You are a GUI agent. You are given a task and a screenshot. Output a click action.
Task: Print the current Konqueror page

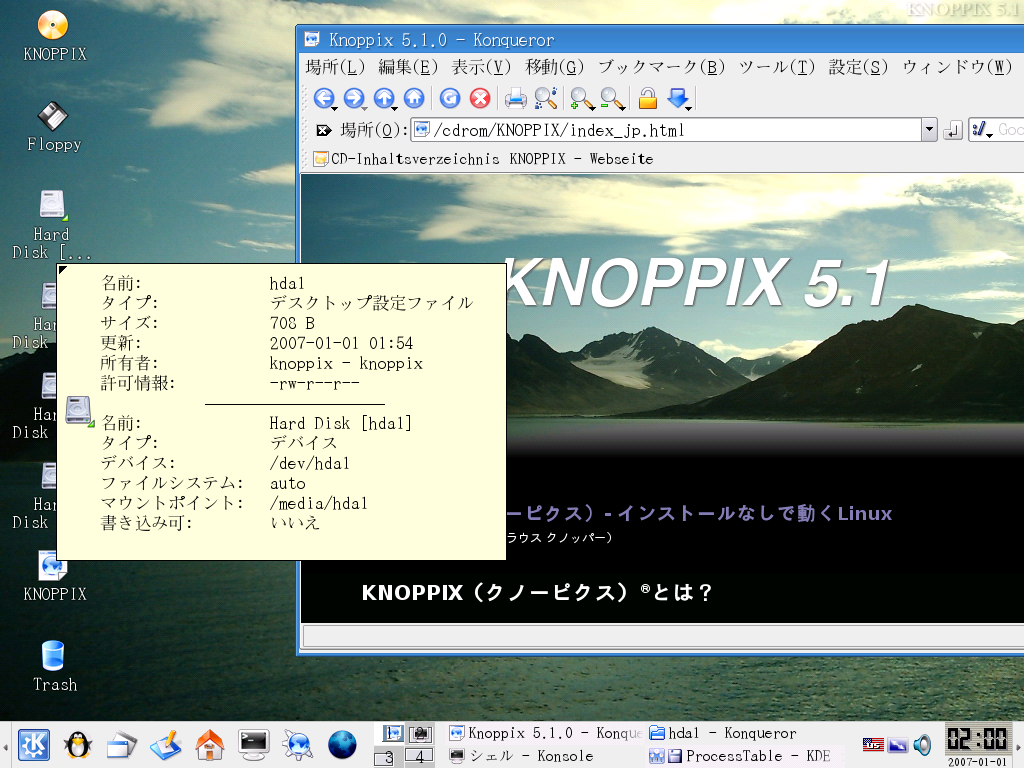pos(515,99)
